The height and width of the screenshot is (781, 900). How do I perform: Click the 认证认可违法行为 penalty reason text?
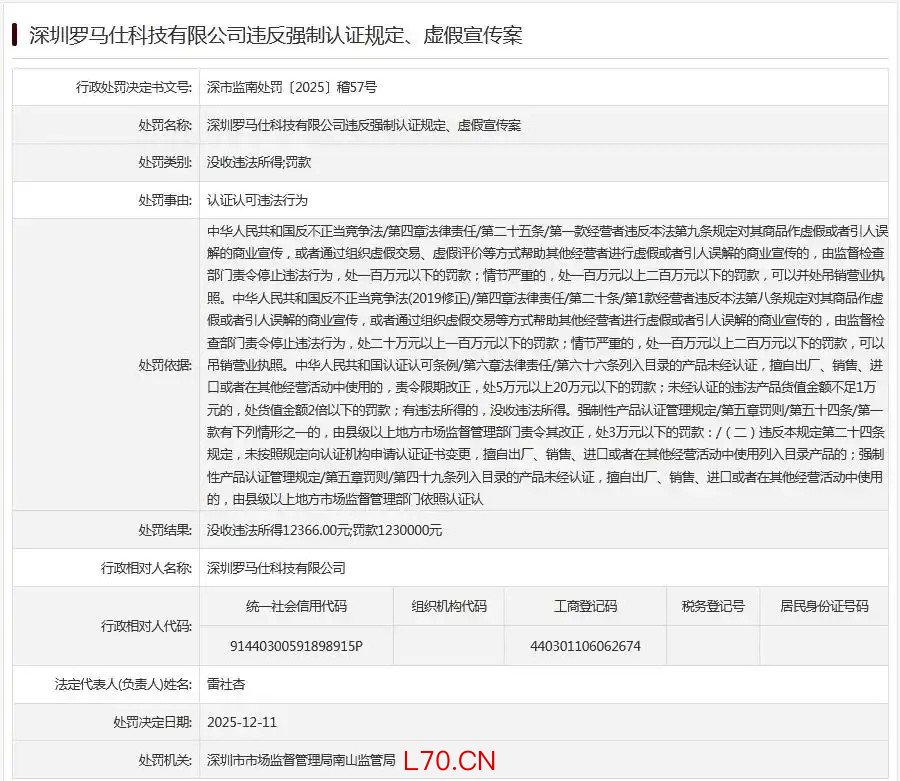[x=250, y=200]
